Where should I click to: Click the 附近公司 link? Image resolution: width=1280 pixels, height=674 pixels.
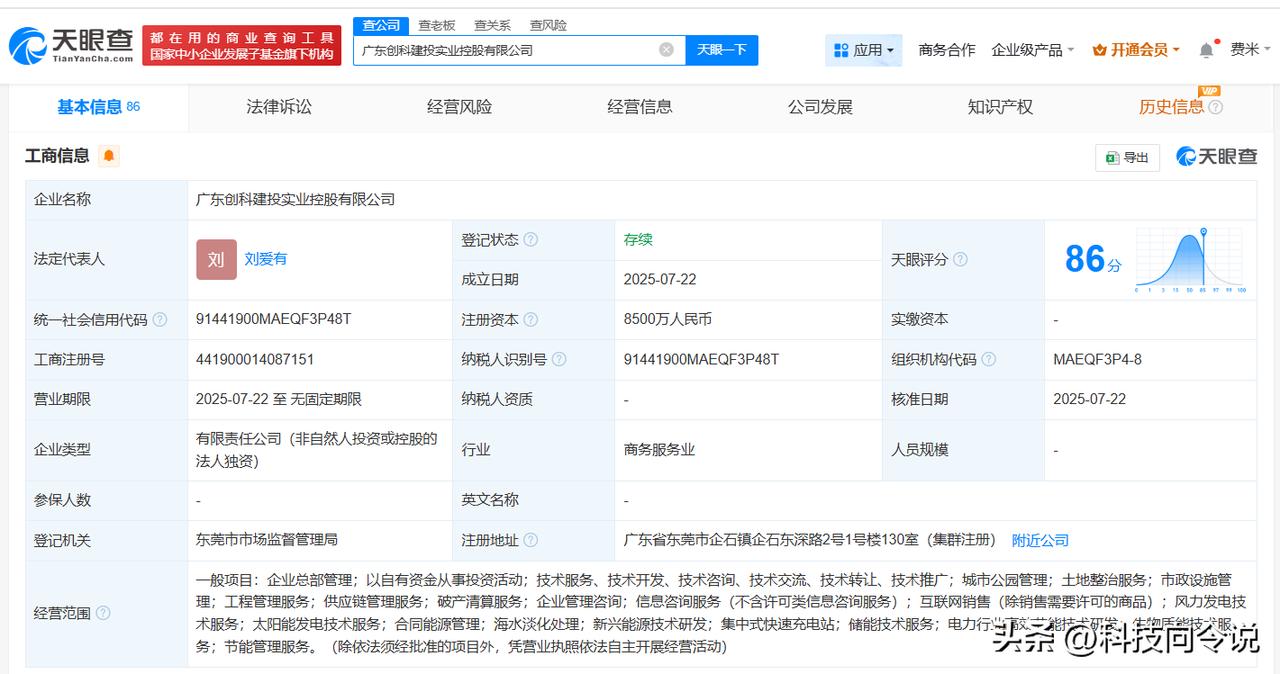(x=1040, y=540)
